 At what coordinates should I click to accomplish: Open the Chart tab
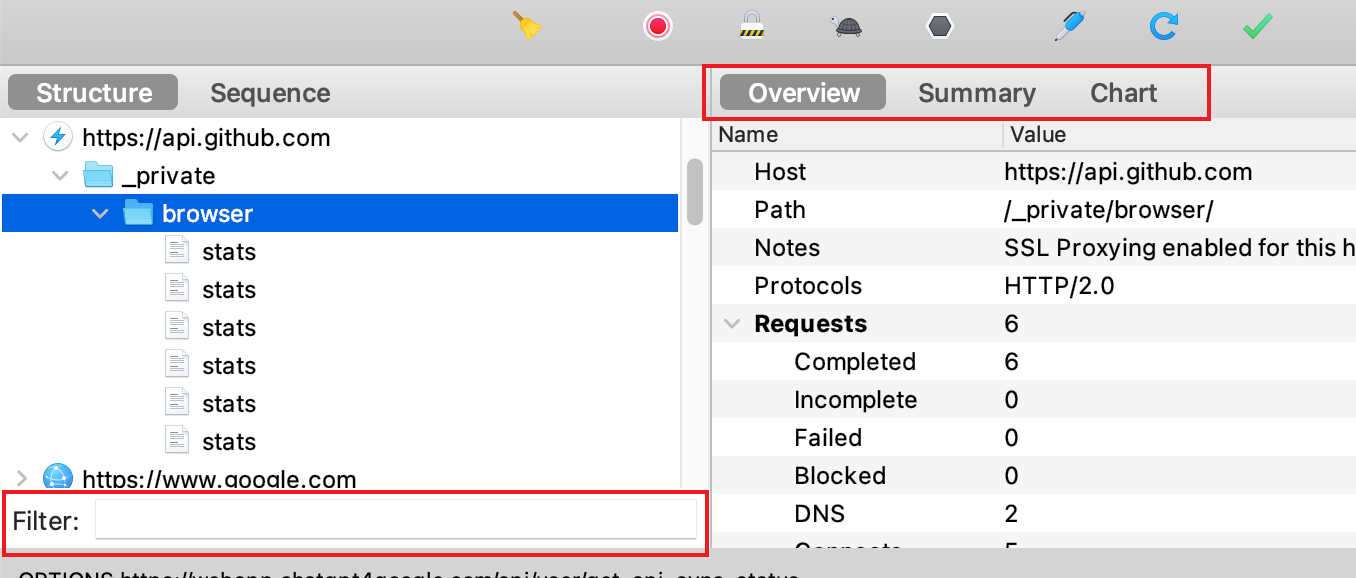pyautogui.click(x=1123, y=93)
